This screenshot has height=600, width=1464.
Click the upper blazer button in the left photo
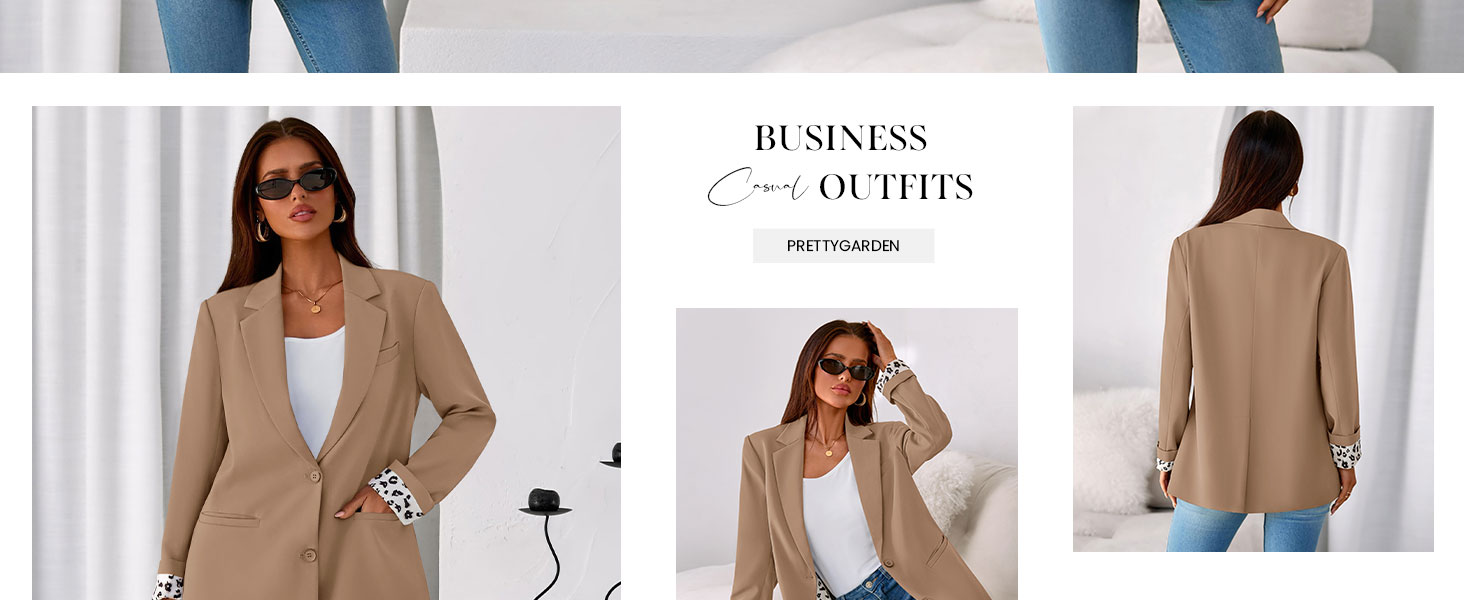click(x=314, y=476)
